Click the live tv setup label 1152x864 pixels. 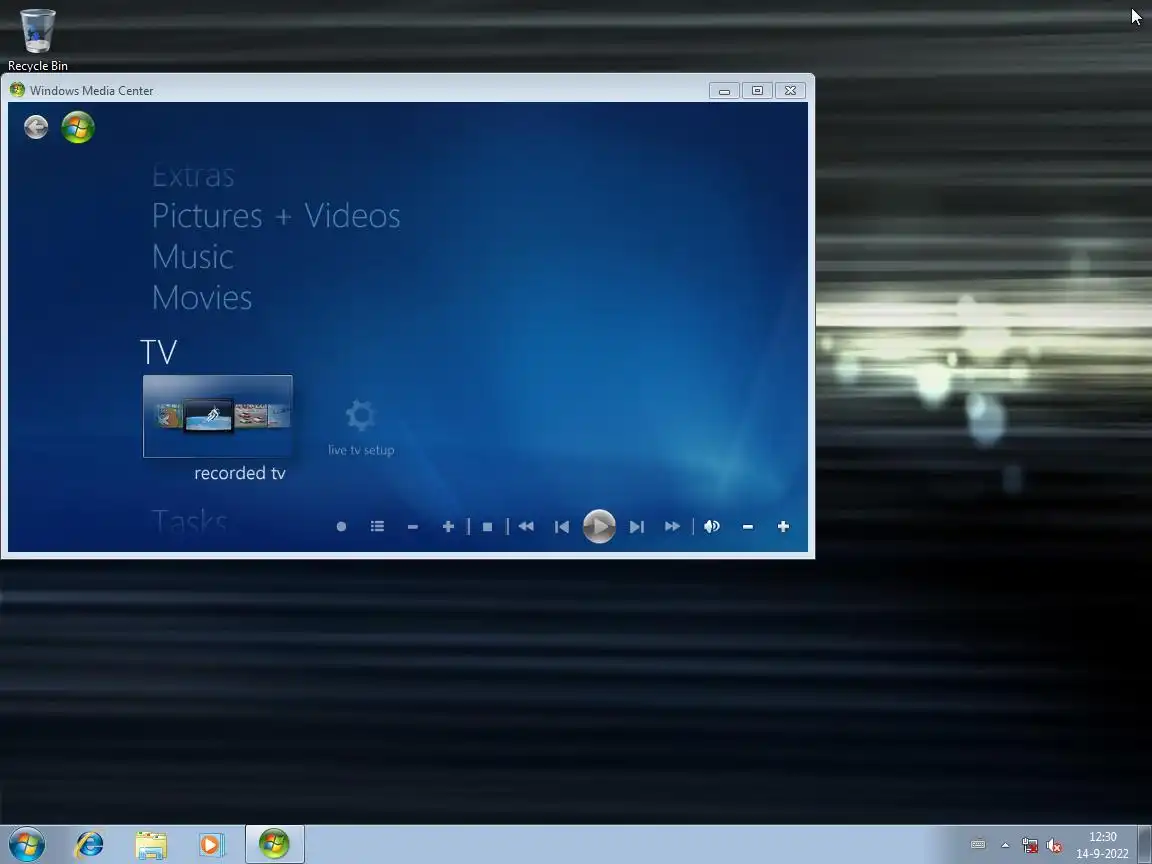click(361, 450)
